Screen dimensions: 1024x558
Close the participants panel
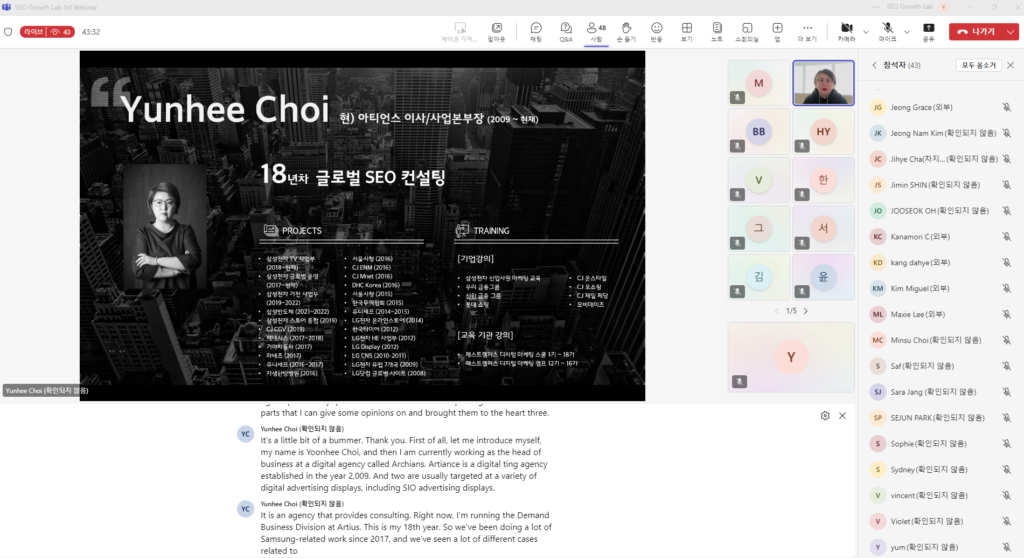click(1010, 65)
